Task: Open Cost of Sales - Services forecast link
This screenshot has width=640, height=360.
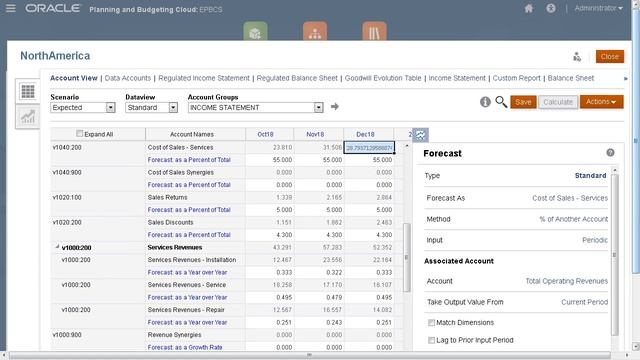Action: (189, 160)
